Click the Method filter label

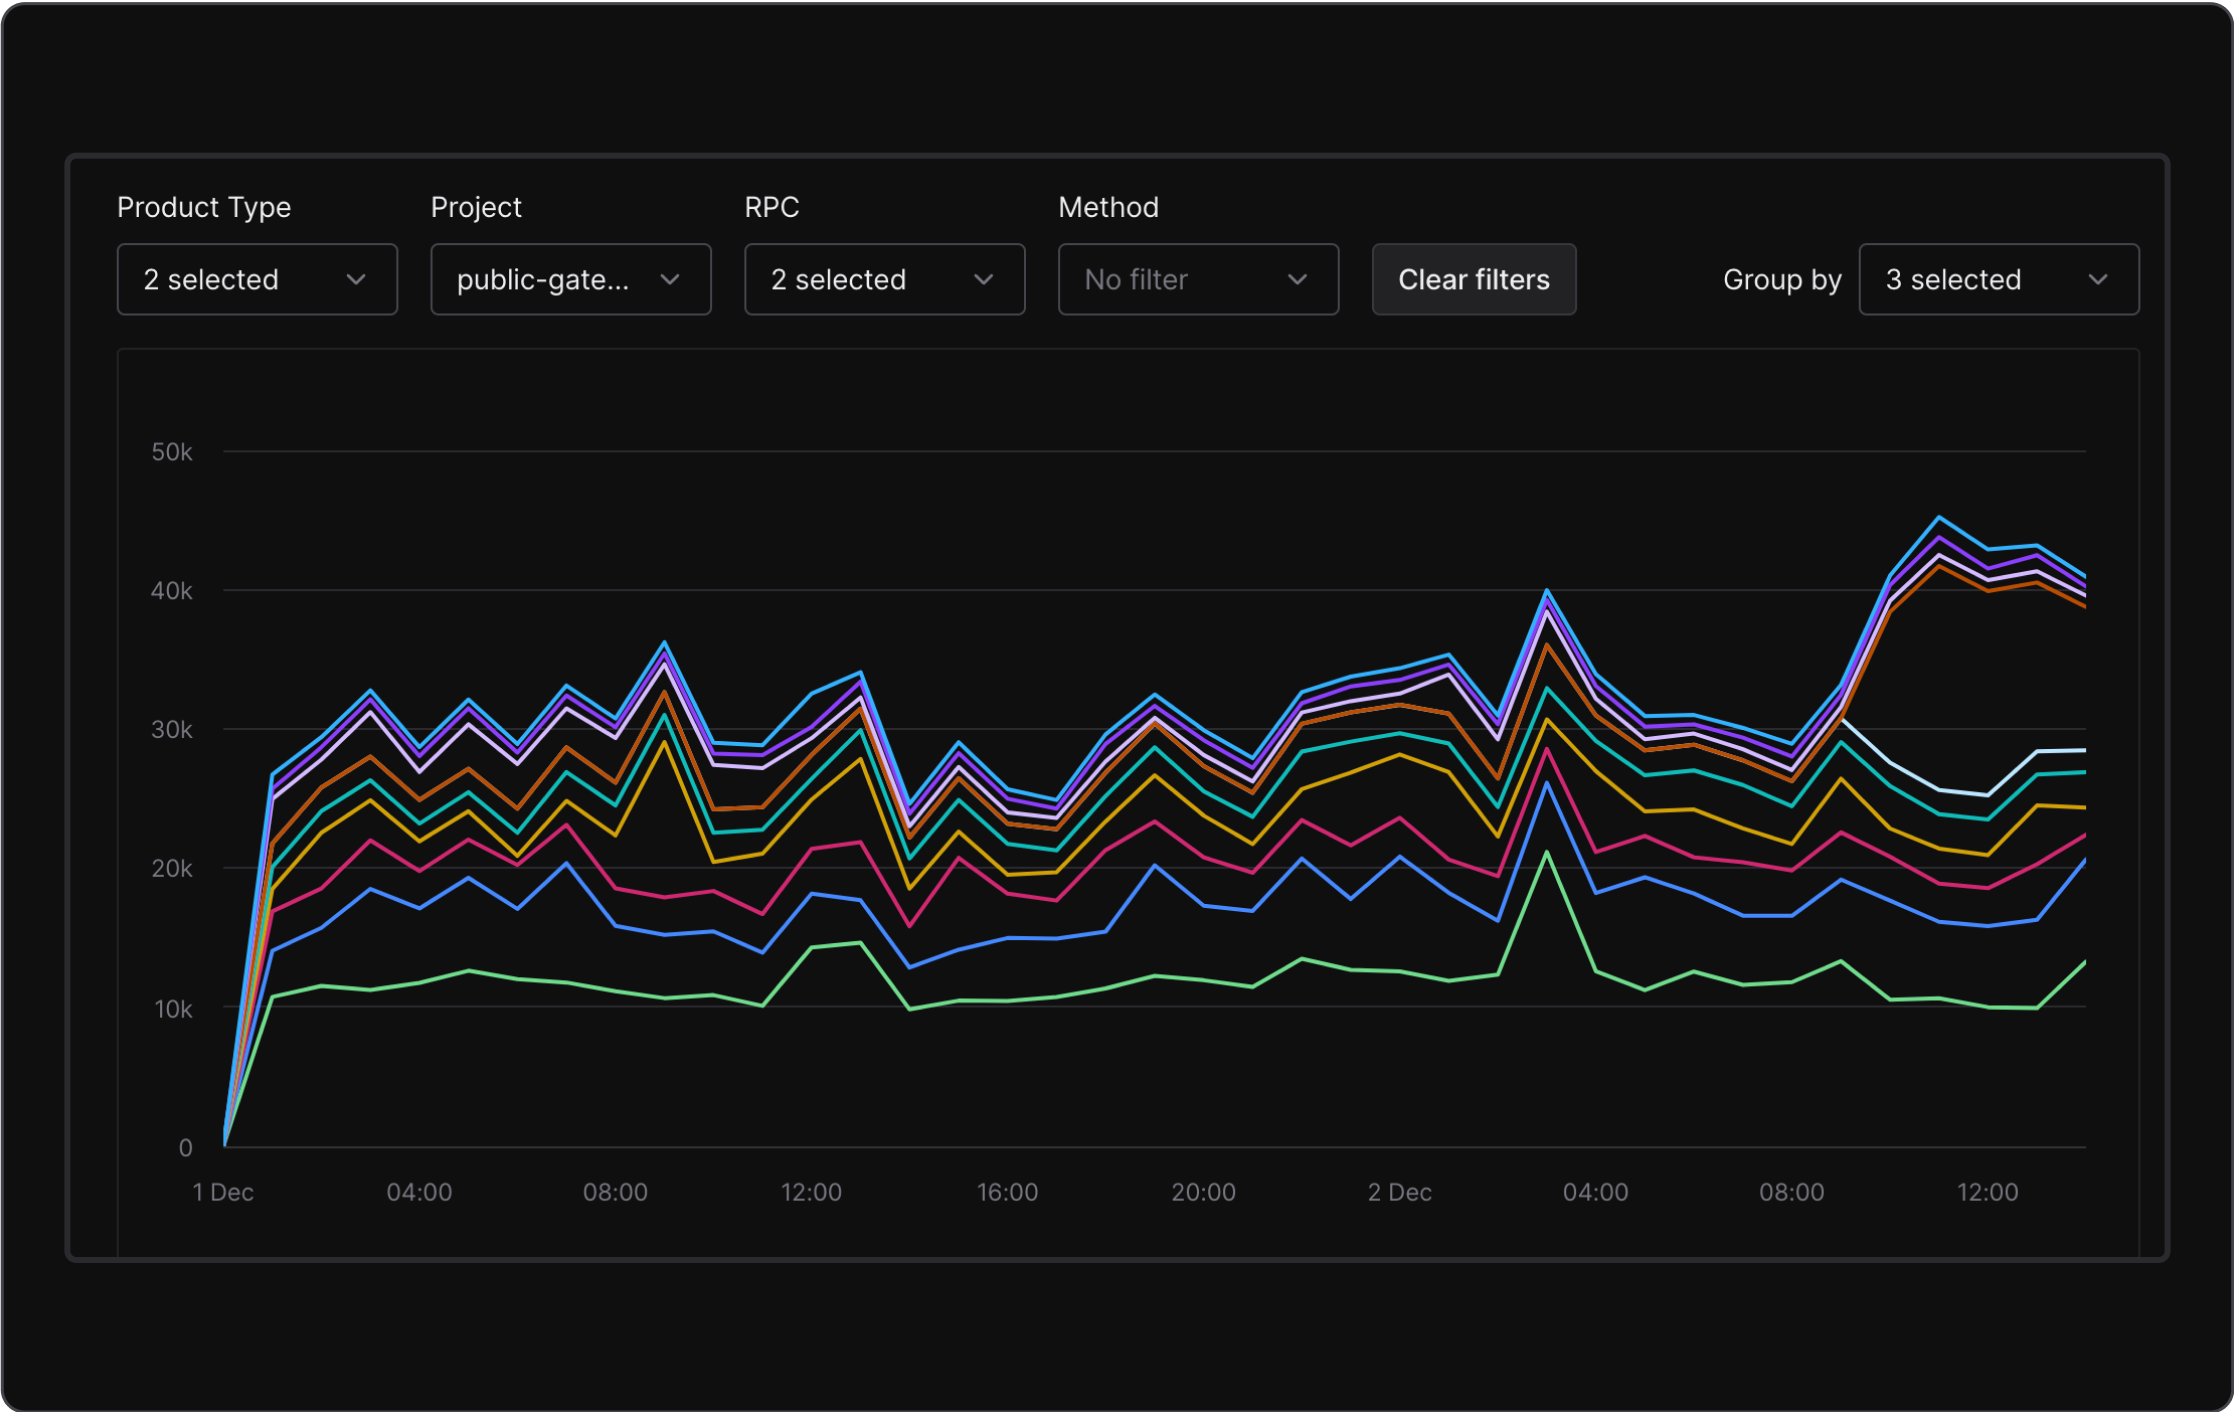tap(1108, 207)
